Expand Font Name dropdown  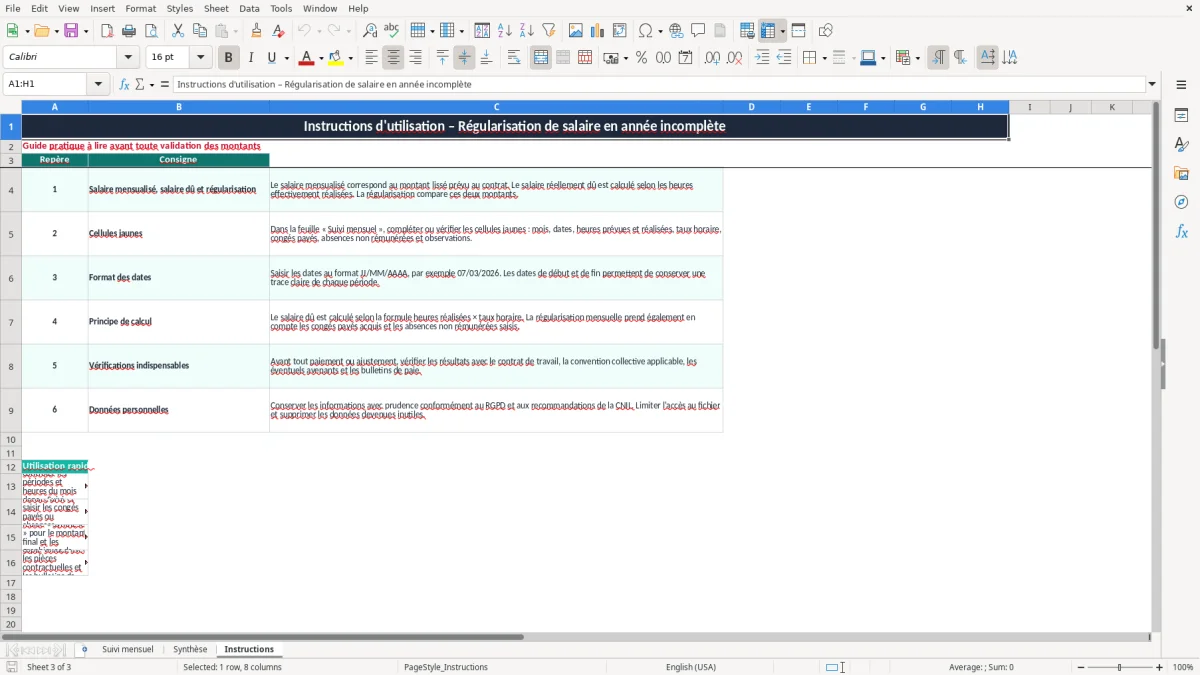click(x=128, y=58)
